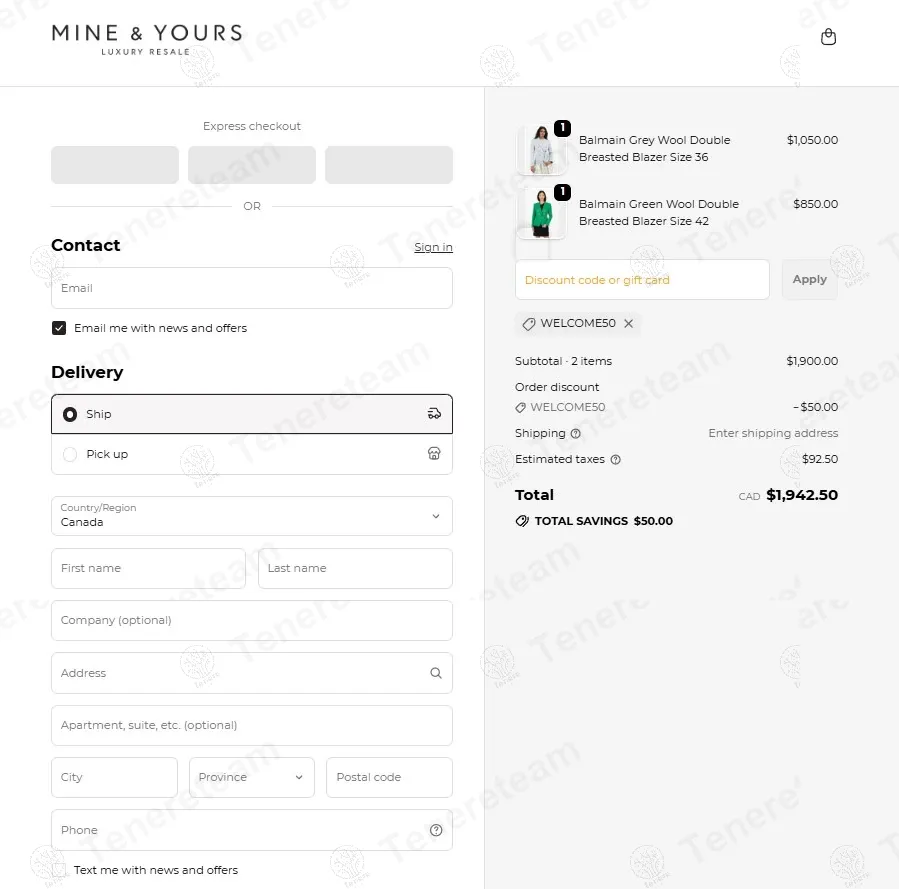Click the store pickup icon

434,454
